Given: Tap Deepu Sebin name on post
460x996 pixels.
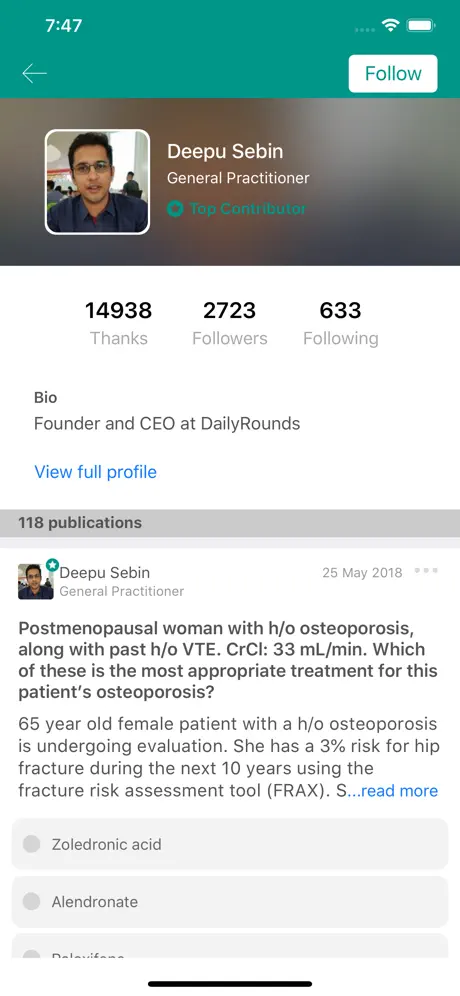Looking at the screenshot, I should (x=105, y=572).
